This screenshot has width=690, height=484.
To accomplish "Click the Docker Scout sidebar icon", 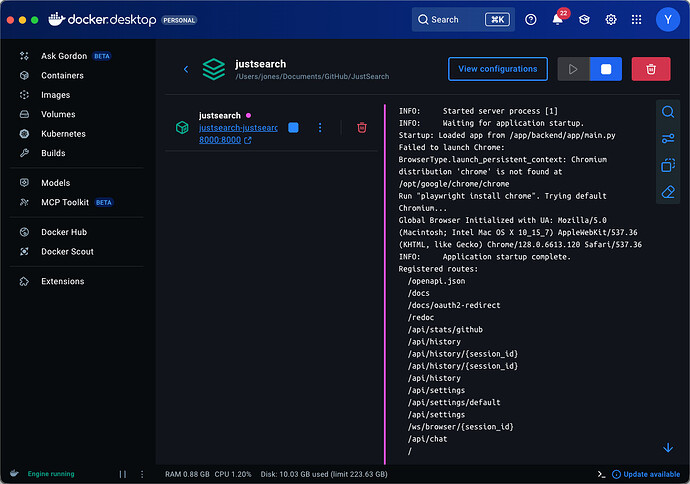I will pyautogui.click(x=24, y=251).
